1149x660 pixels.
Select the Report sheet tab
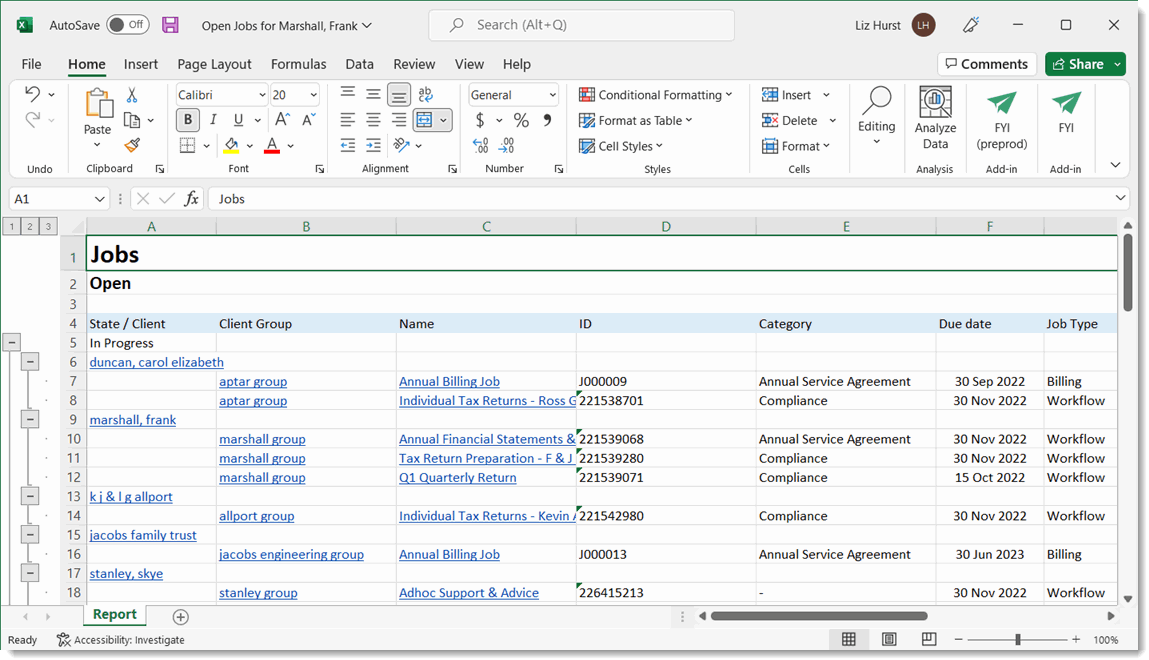point(114,615)
